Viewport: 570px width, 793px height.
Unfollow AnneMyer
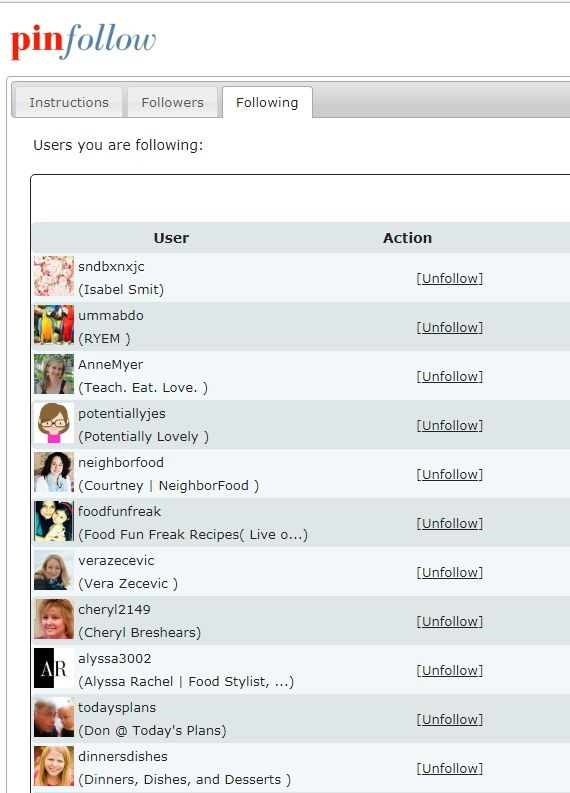[450, 376]
